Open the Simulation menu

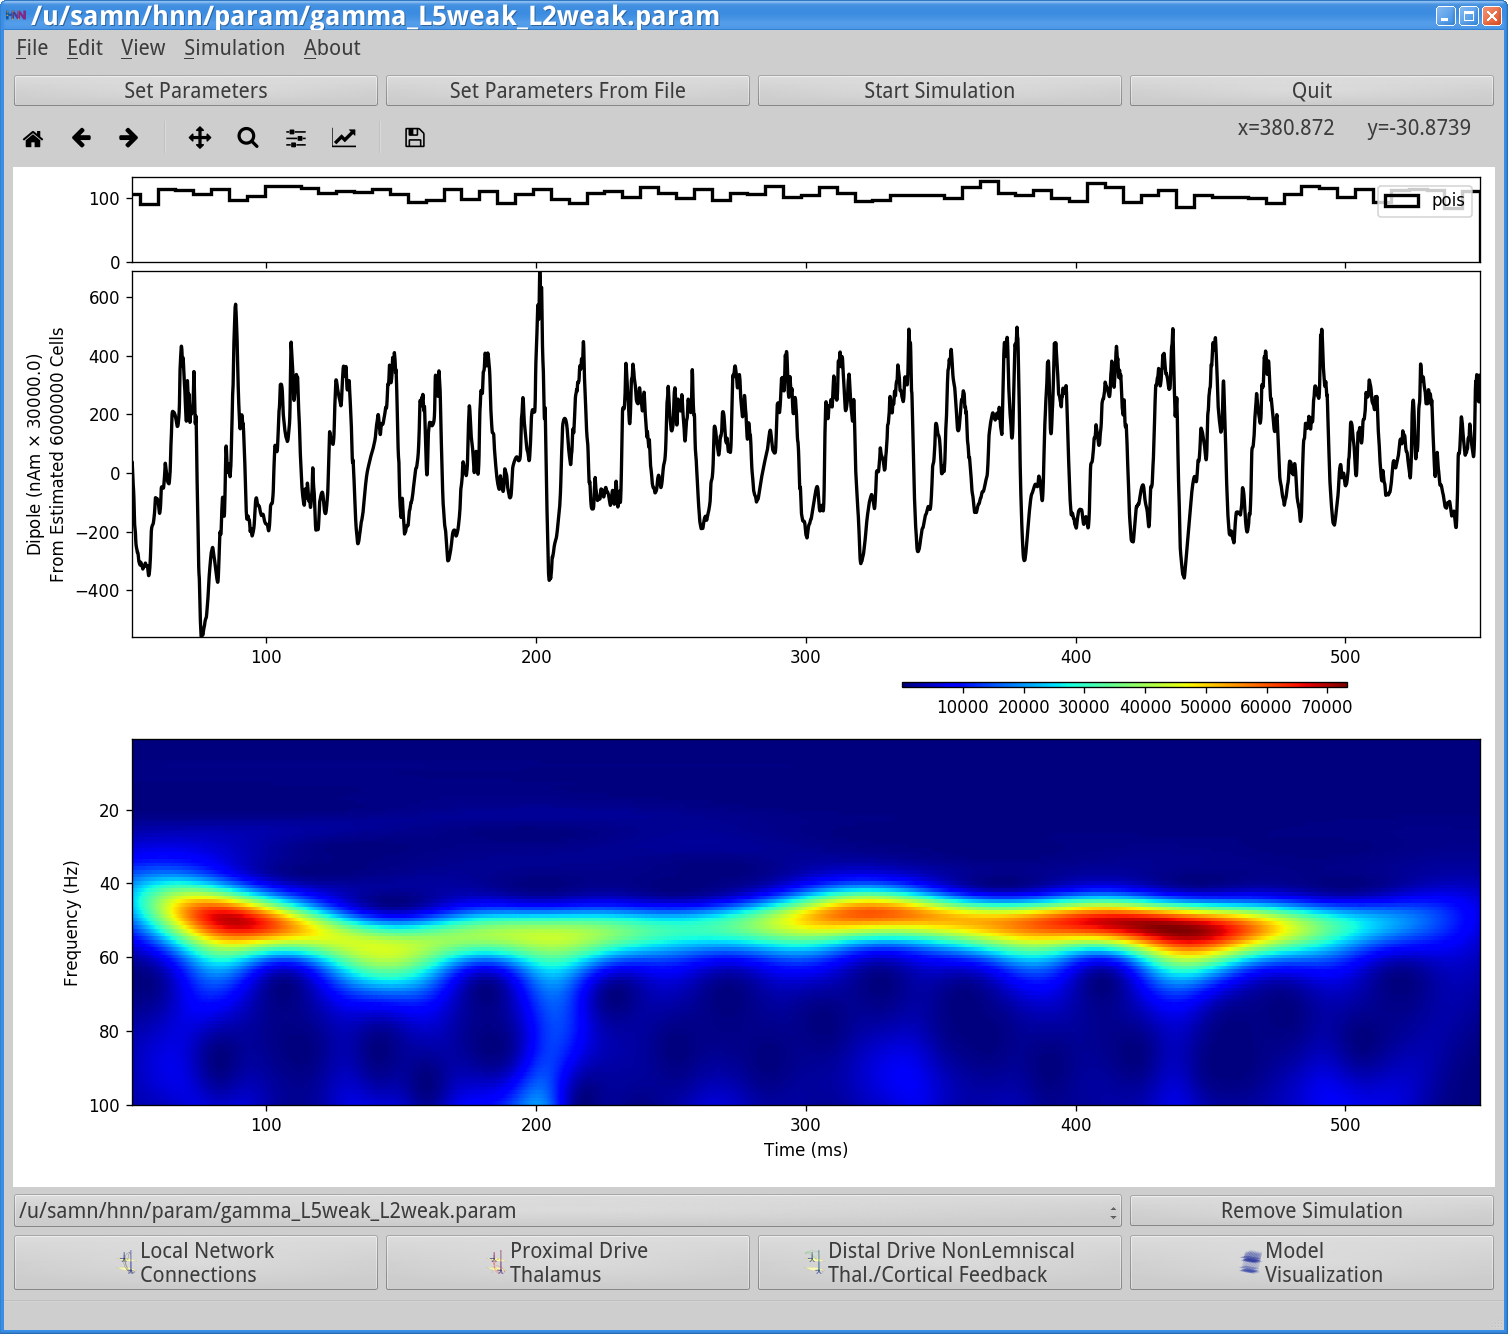click(x=234, y=48)
